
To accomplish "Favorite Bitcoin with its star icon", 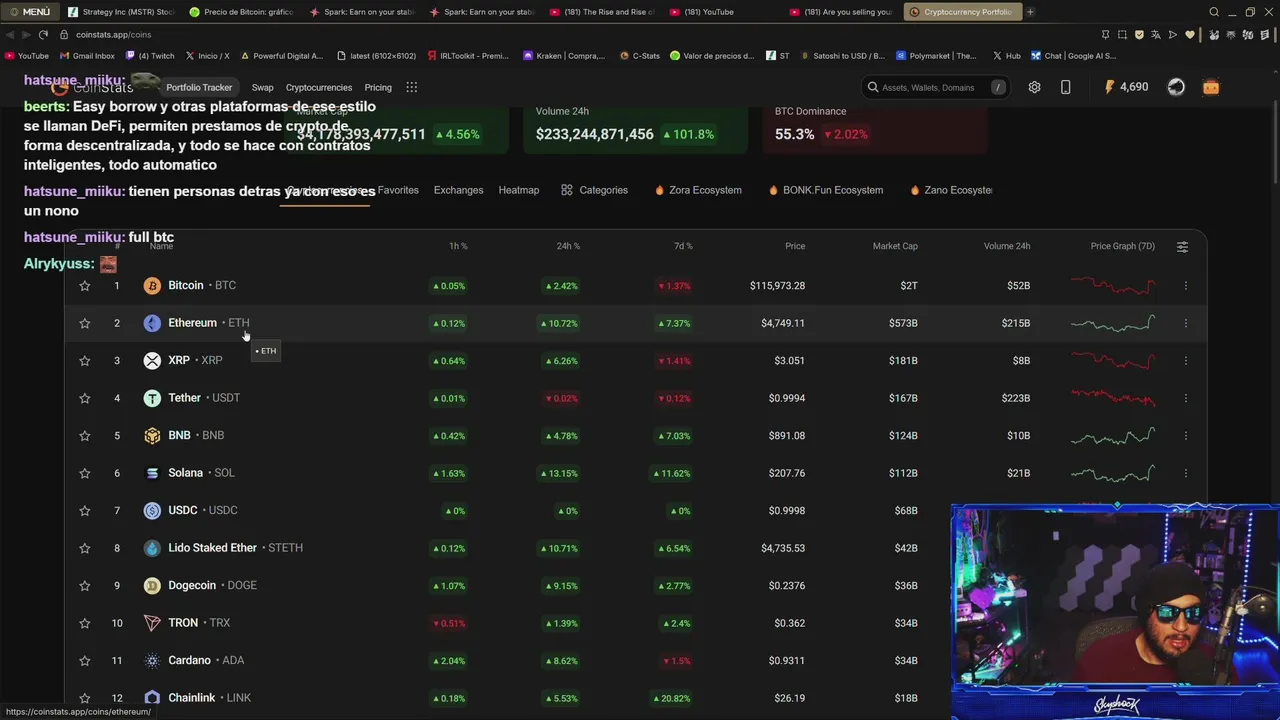I will [x=85, y=286].
